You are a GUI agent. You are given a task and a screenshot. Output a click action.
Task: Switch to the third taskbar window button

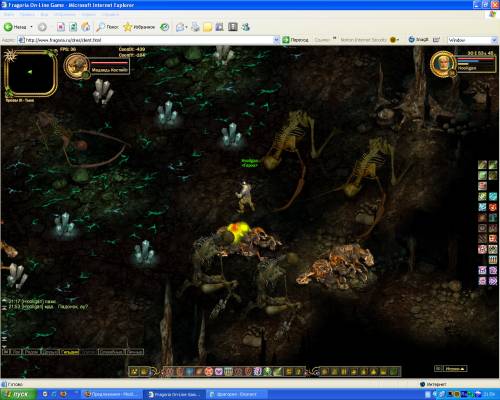237,394
